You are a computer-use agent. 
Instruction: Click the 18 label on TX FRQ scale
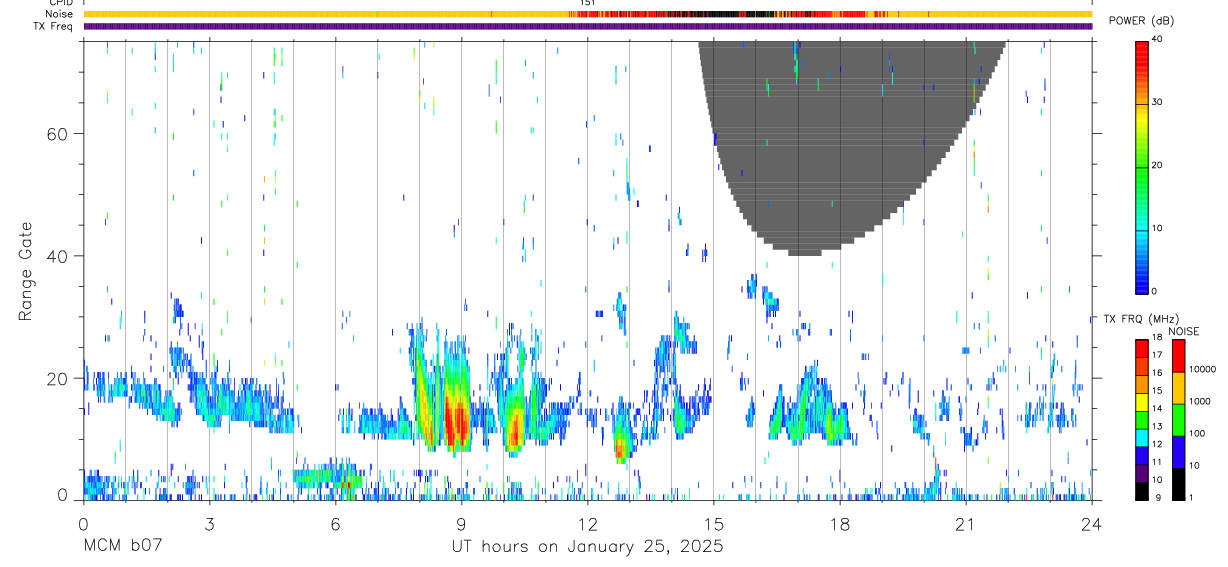(1158, 339)
